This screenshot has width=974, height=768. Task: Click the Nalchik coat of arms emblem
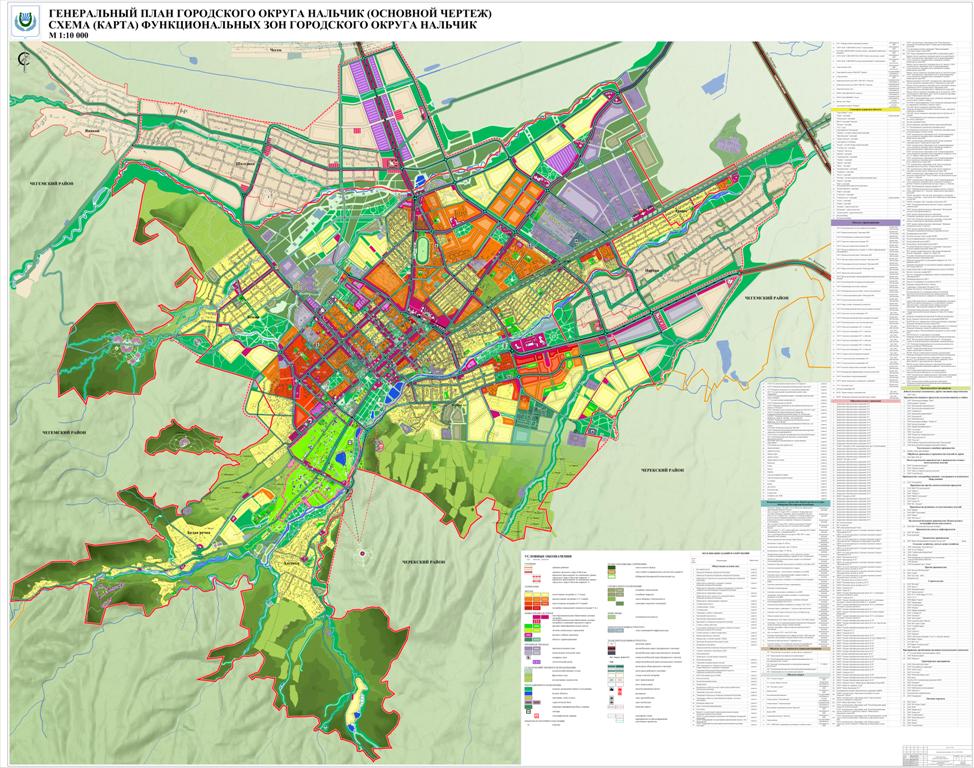click(25, 24)
